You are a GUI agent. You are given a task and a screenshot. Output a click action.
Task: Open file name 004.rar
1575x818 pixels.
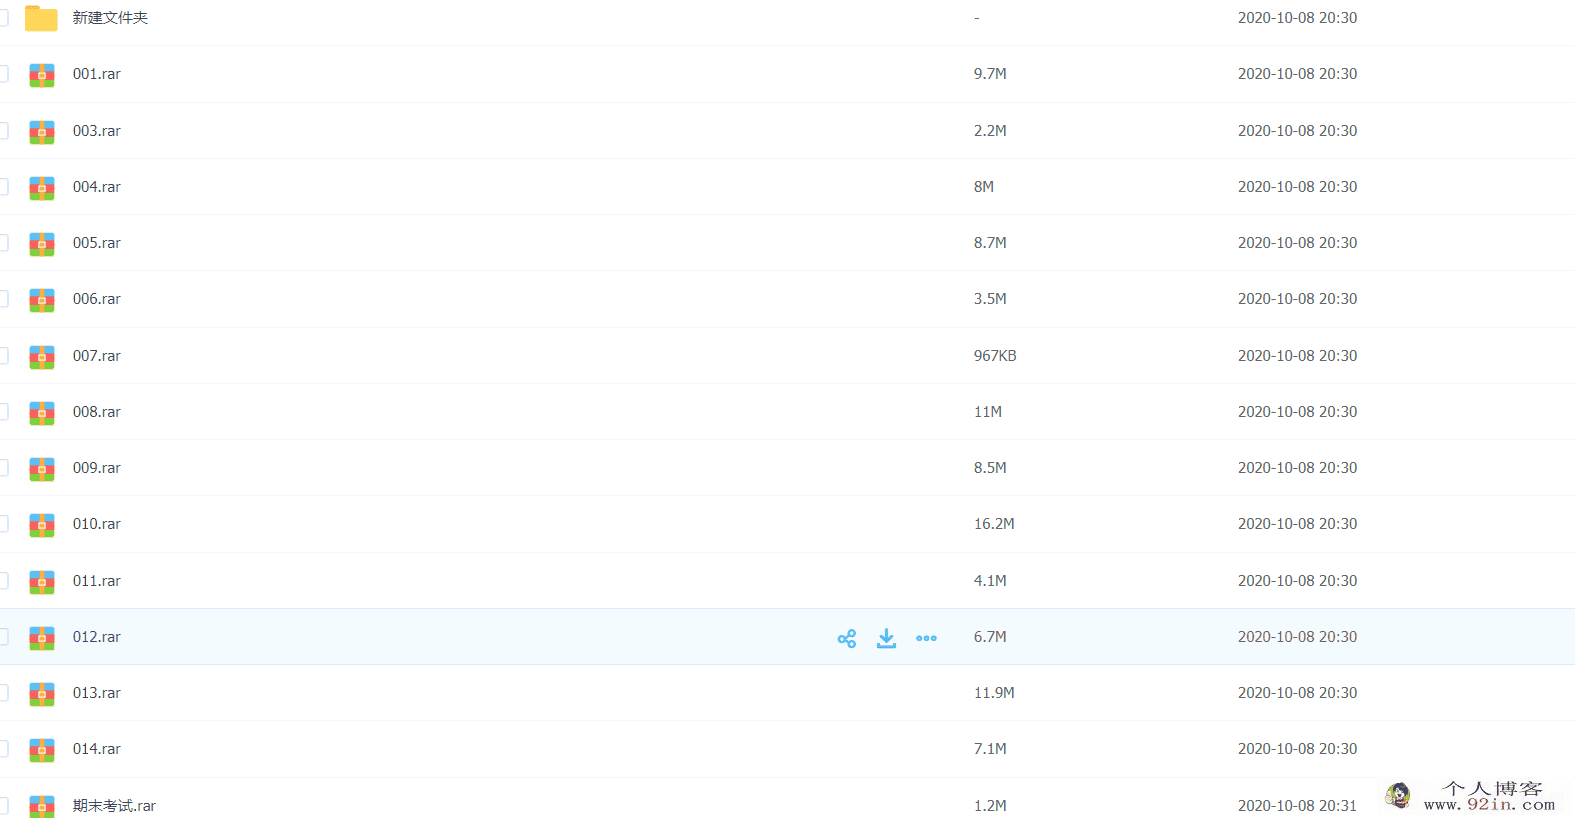coord(97,187)
